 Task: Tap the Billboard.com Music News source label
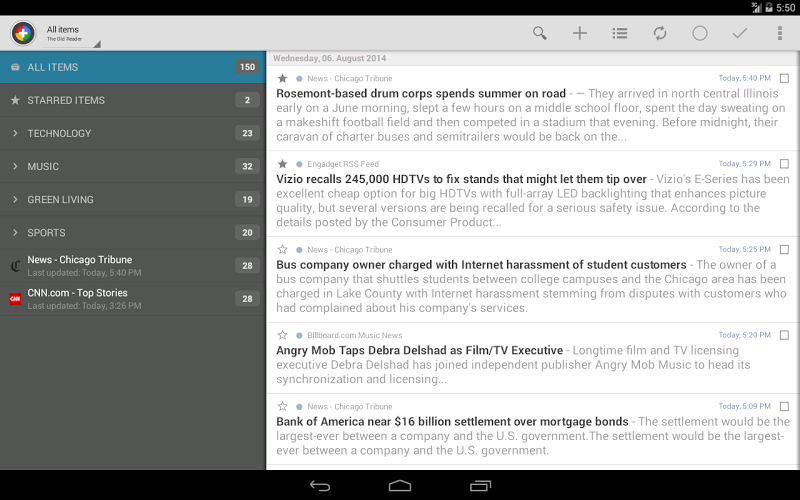[x=355, y=335]
